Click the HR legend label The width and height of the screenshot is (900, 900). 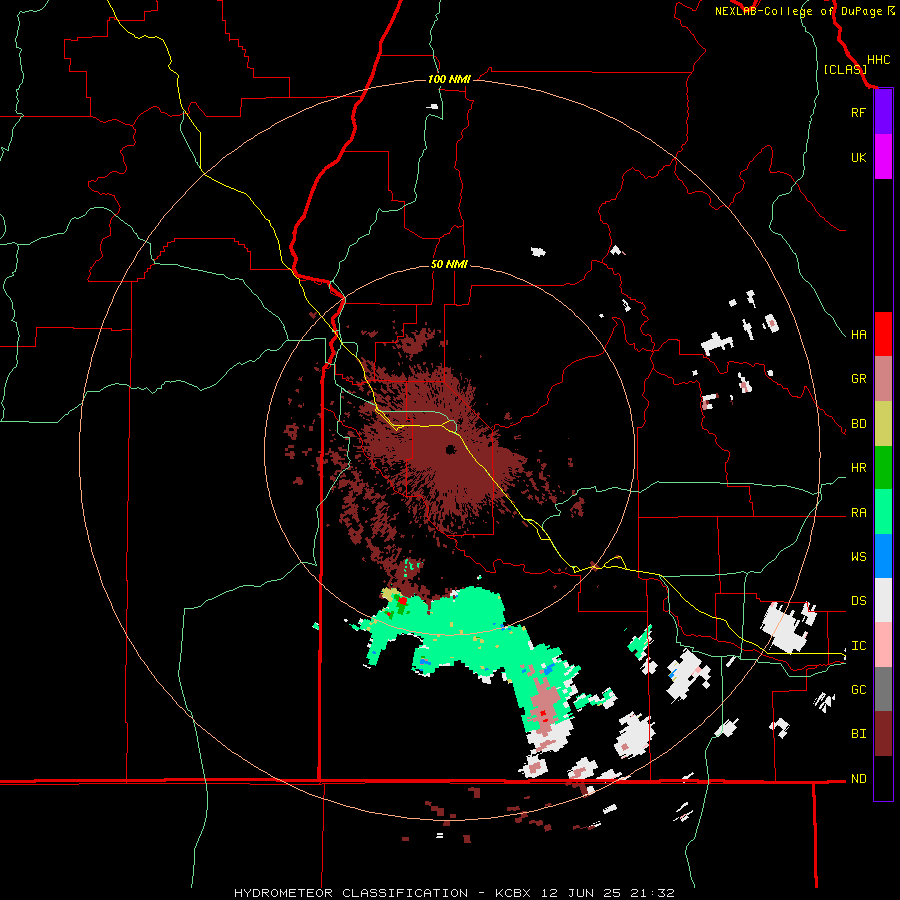(x=858, y=467)
